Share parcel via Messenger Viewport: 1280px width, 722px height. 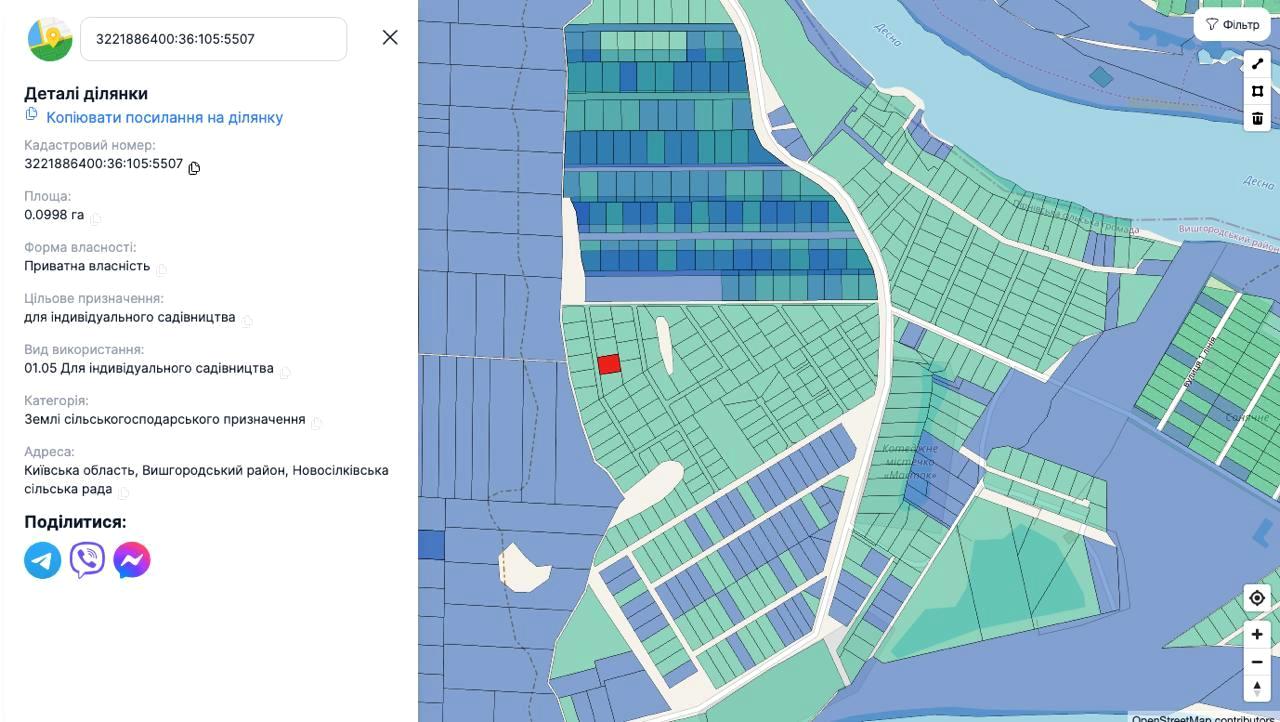pos(132,560)
